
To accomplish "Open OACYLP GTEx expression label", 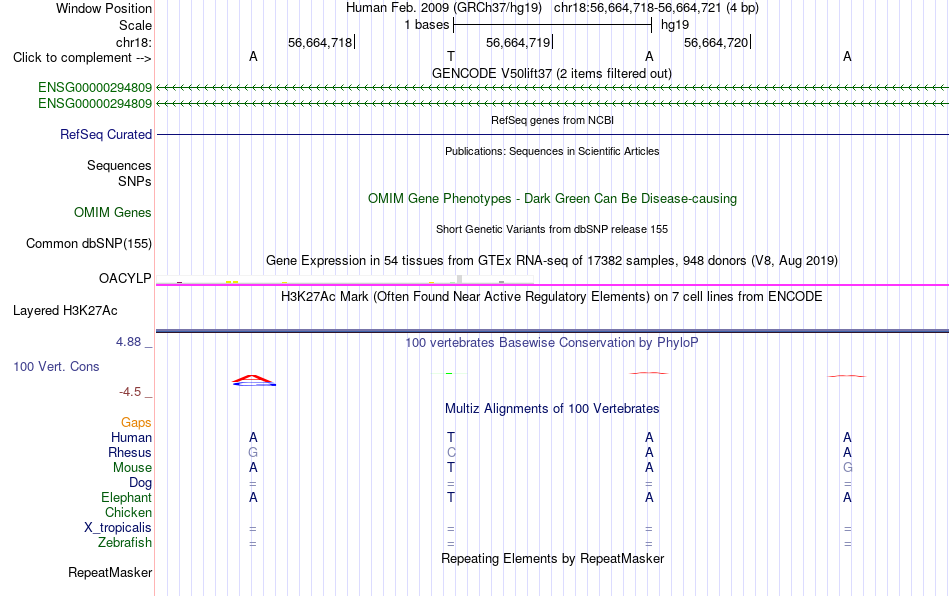I will click(125, 278).
